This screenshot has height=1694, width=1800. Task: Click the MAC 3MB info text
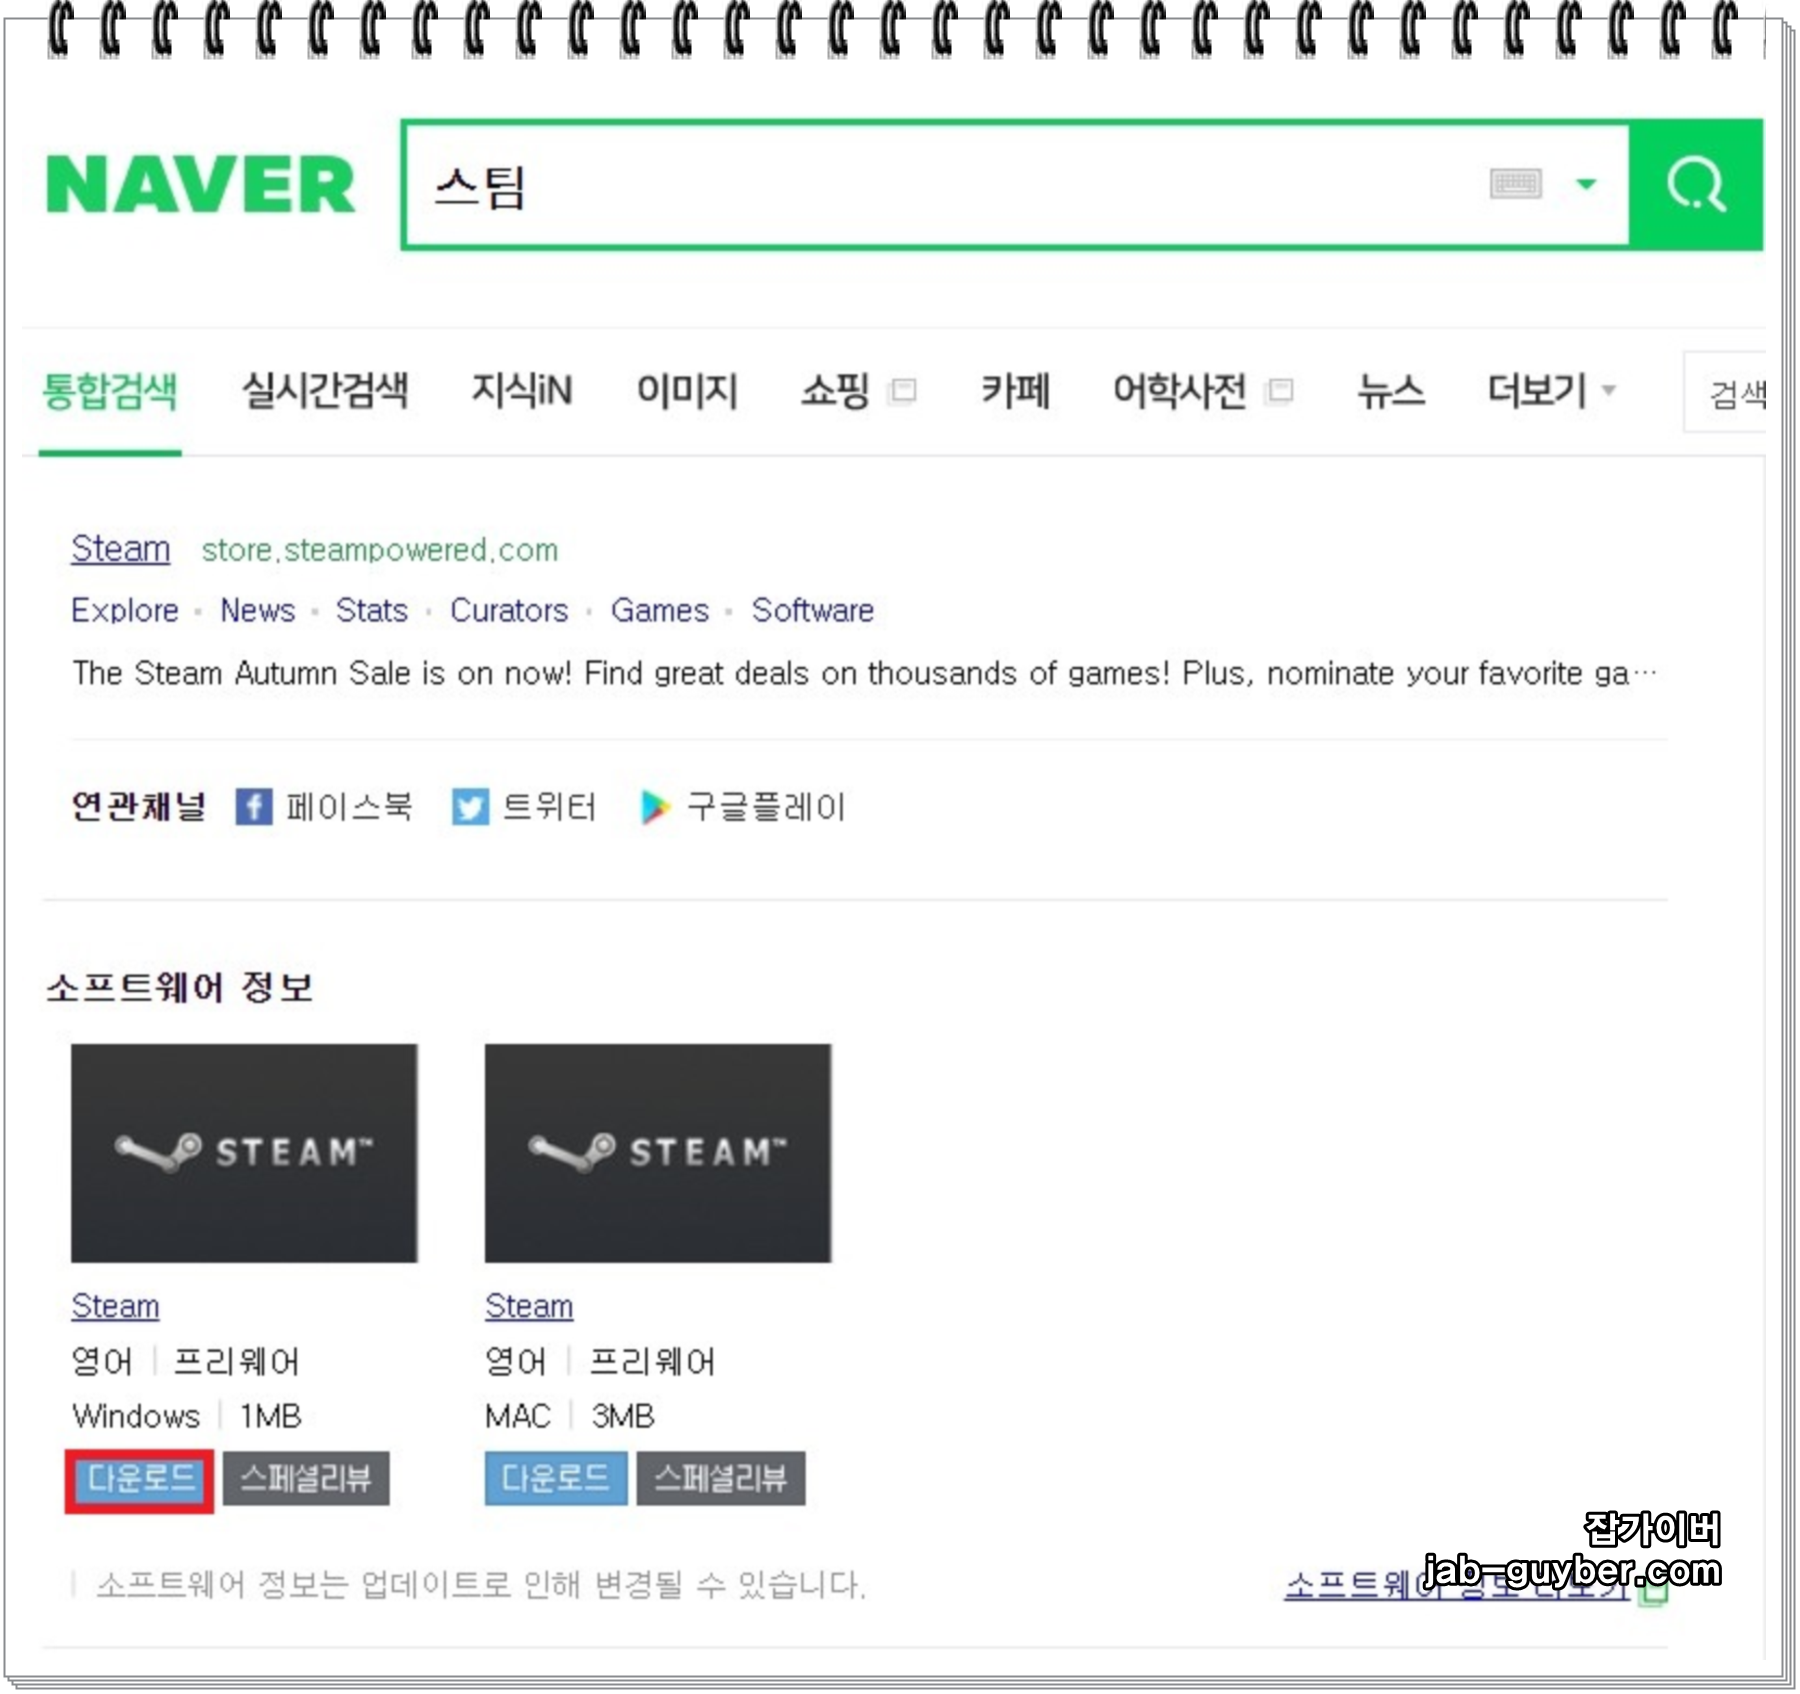coord(570,1416)
